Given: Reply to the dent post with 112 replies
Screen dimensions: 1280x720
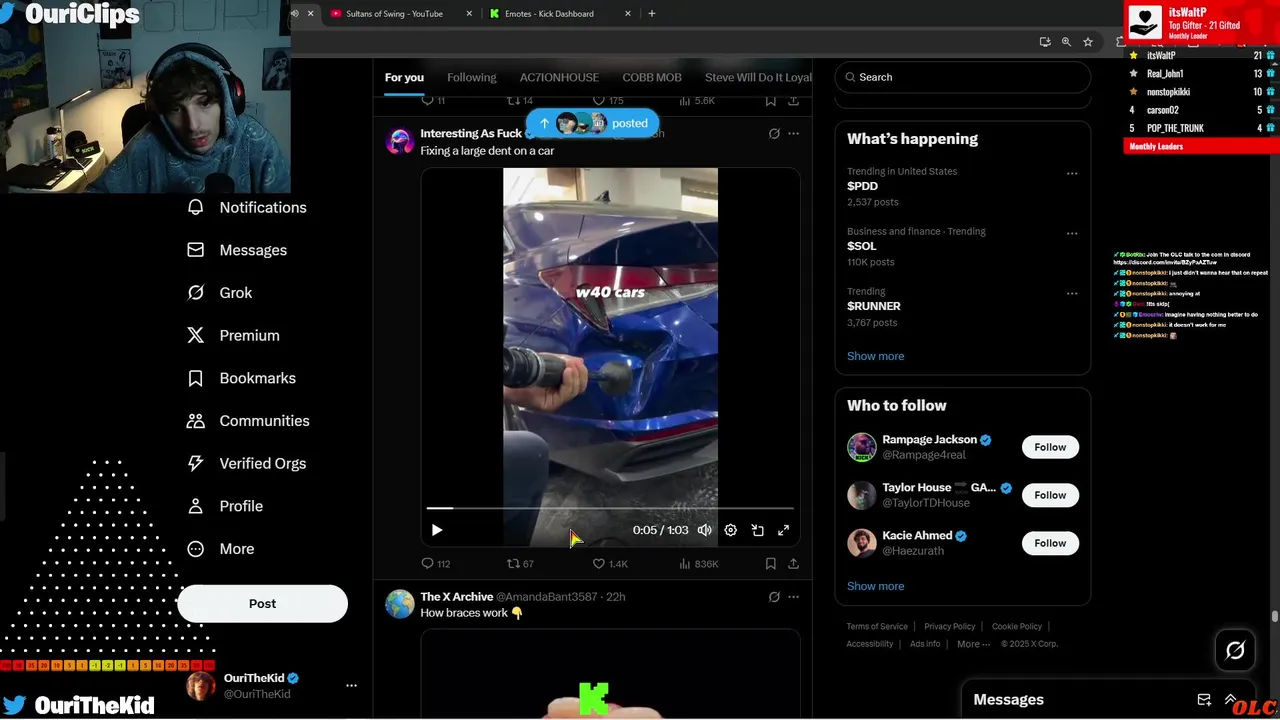Looking at the screenshot, I should 436,564.
